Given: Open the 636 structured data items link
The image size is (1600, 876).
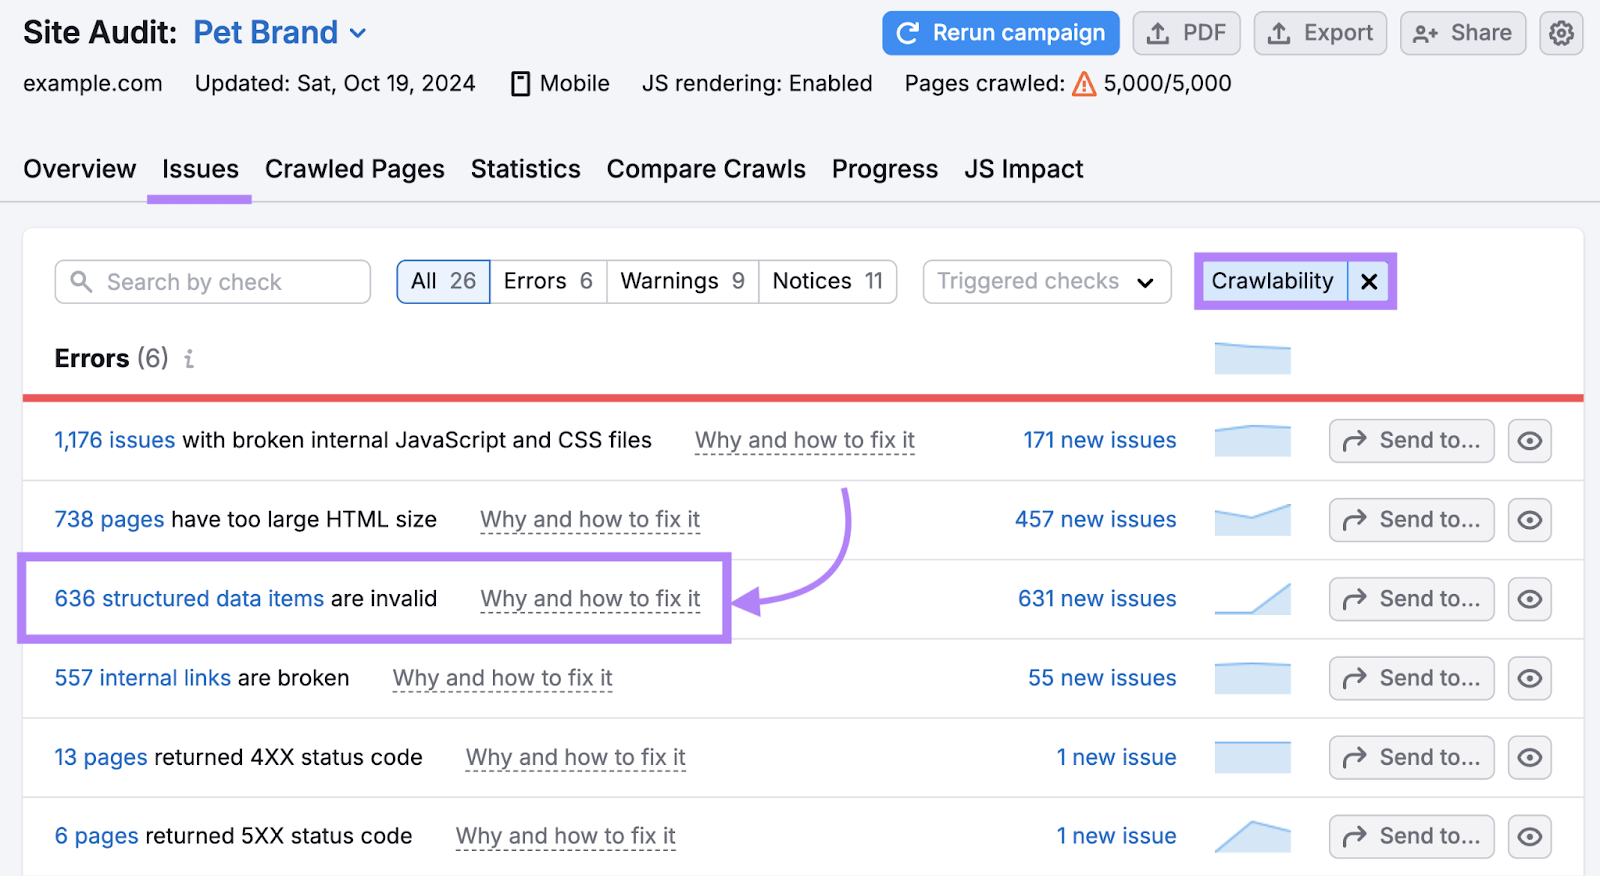Looking at the screenshot, I should coord(189,599).
